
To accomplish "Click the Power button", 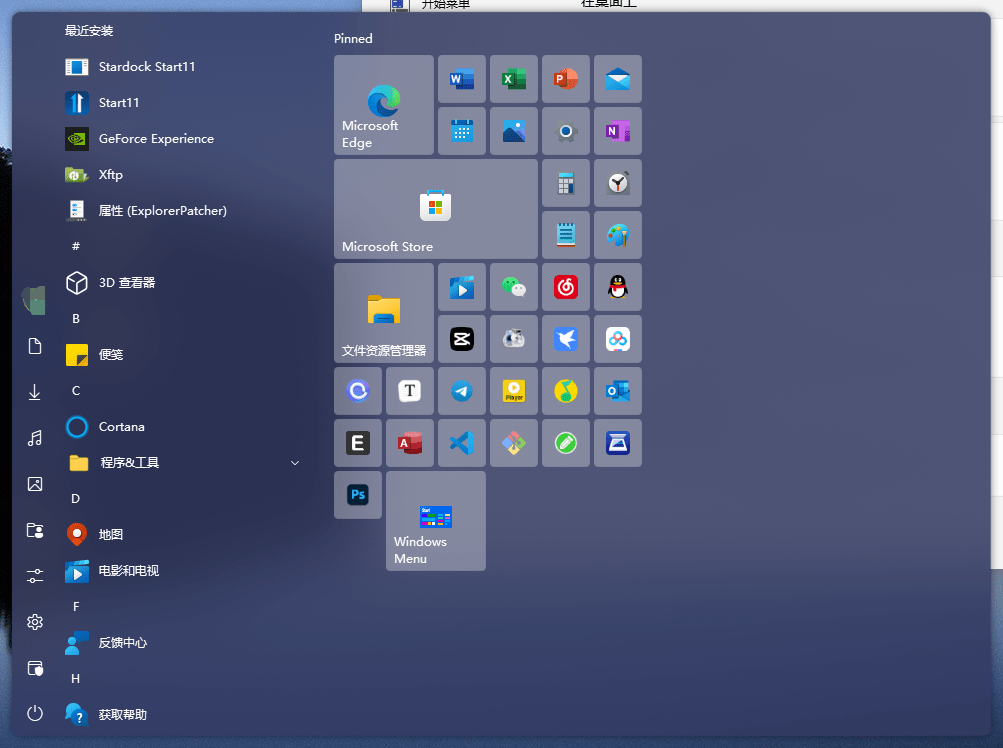I will pos(35,713).
